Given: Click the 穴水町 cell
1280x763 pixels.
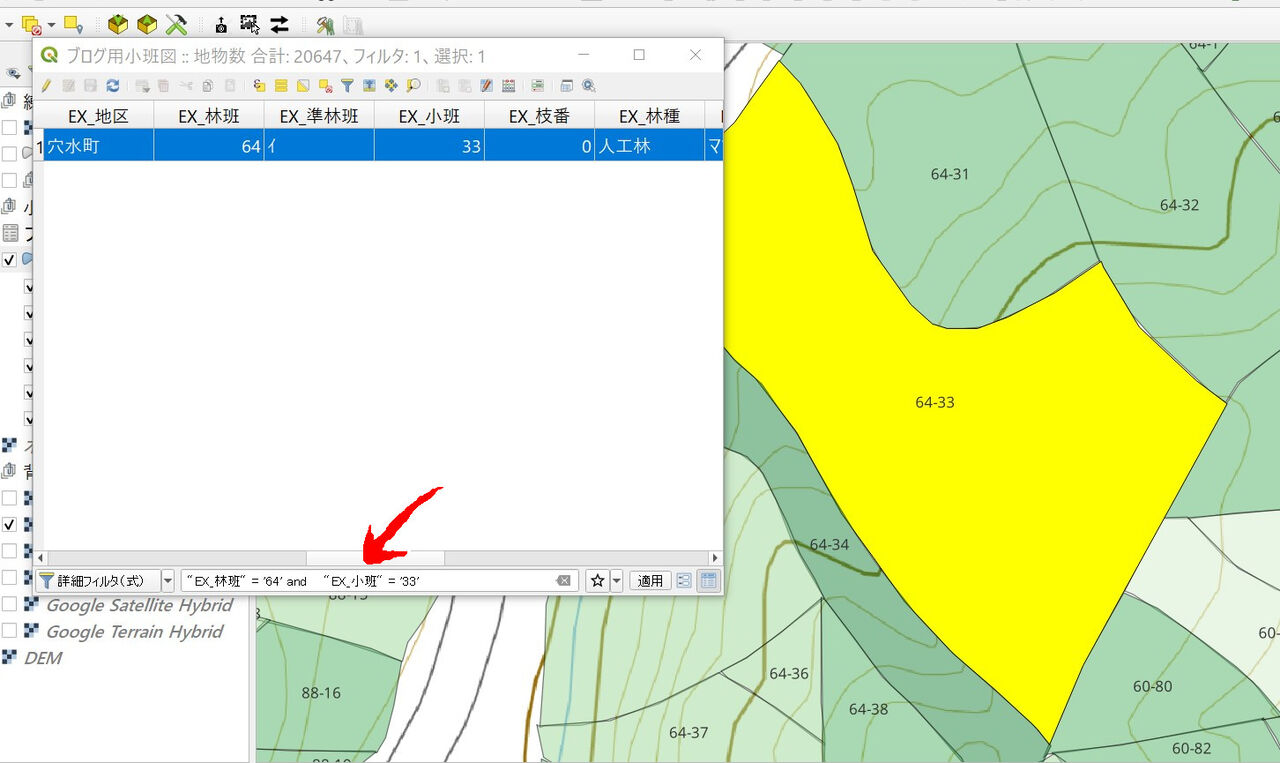Looking at the screenshot, I should (98, 146).
